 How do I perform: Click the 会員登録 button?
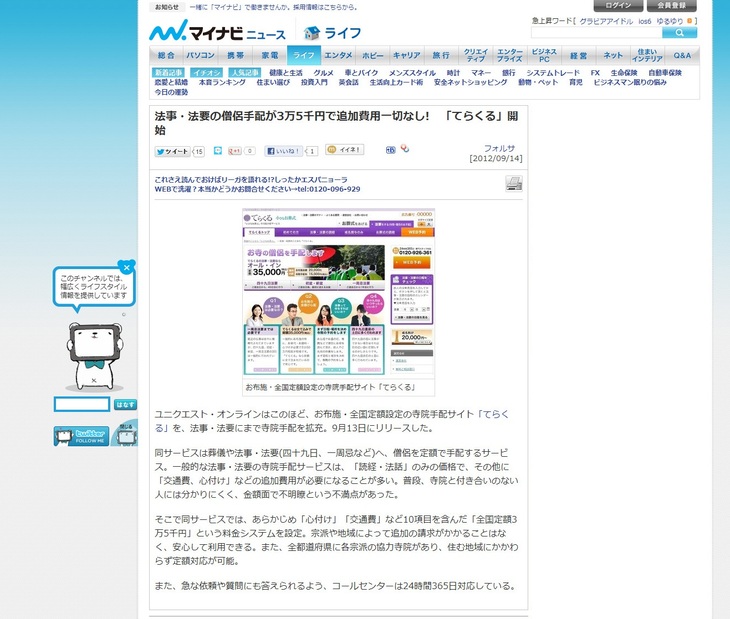(x=671, y=6)
